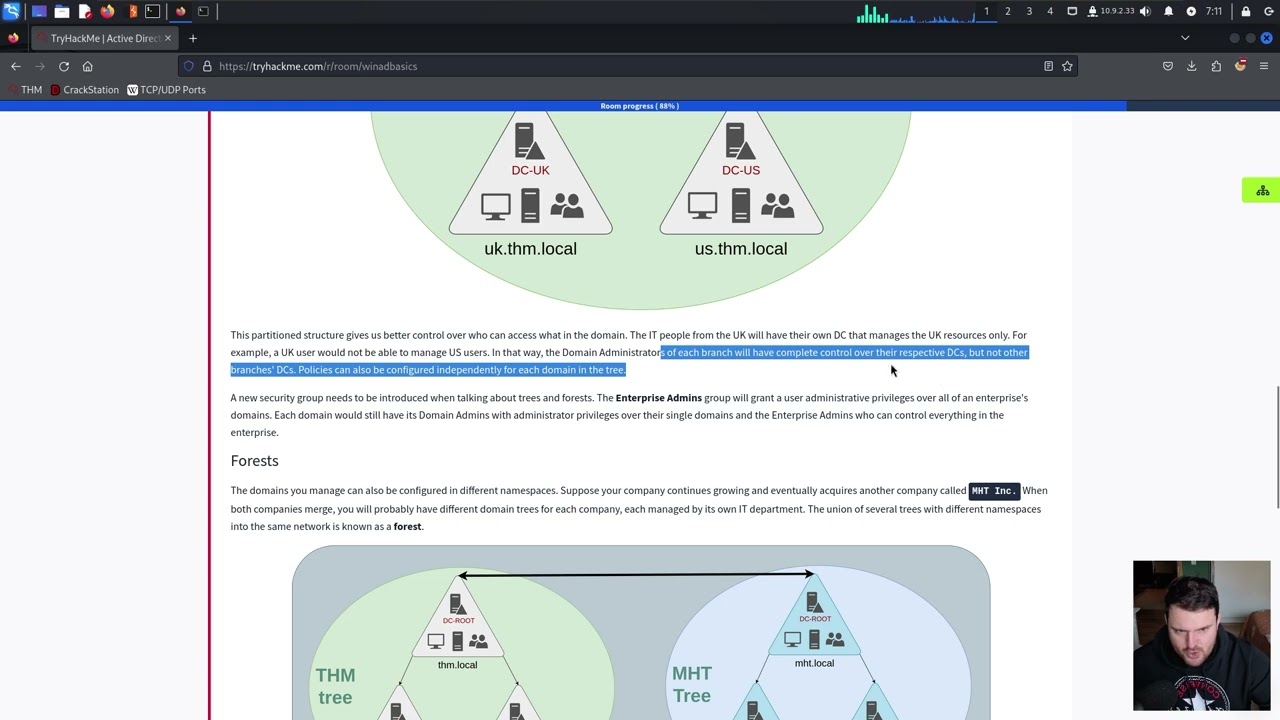Lock the screen with padlock icon
The height and width of the screenshot is (720, 1280).
point(1246,11)
